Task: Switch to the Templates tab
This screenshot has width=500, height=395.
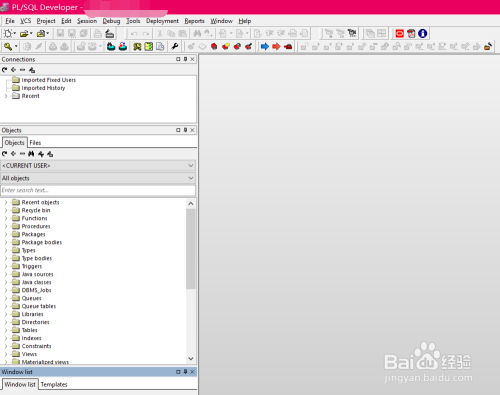Action: pos(54,384)
